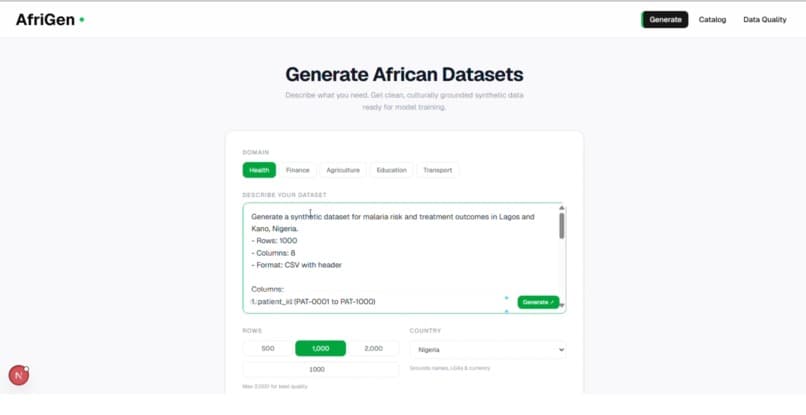The width and height of the screenshot is (806, 415).
Task: Click the green dot beside AfriGen
Action: click(82, 20)
